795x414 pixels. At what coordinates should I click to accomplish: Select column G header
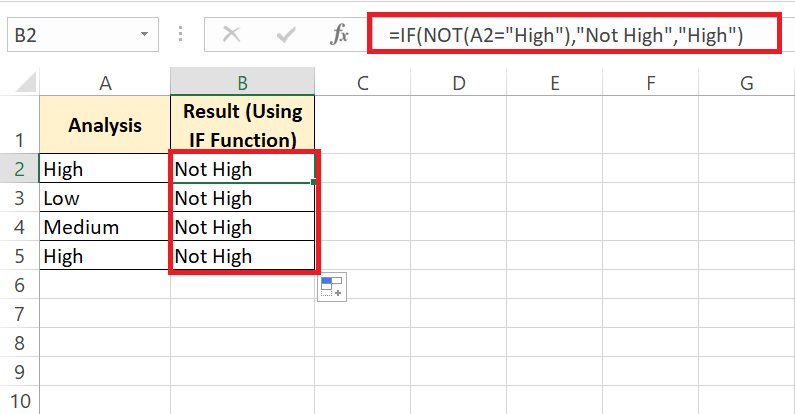(746, 83)
